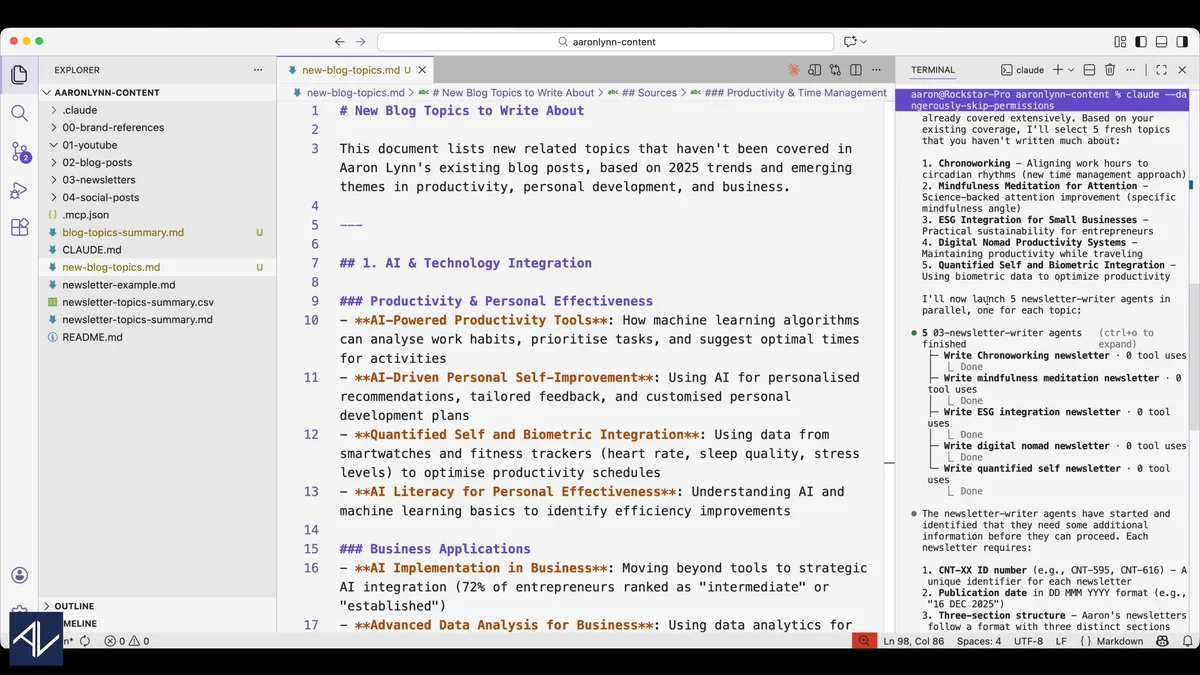Click the Claude Code starburst icon
1200x675 pixels.
coord(794,70)
